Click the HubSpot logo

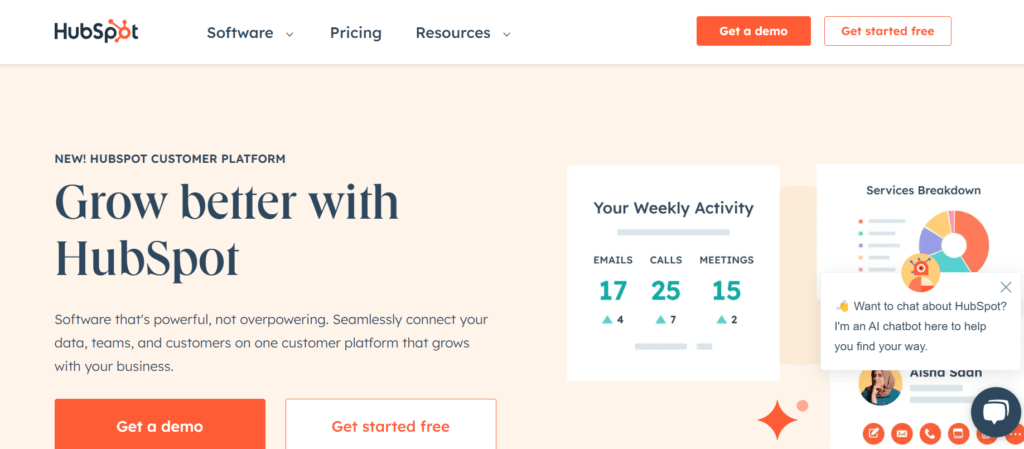[96, 31]
